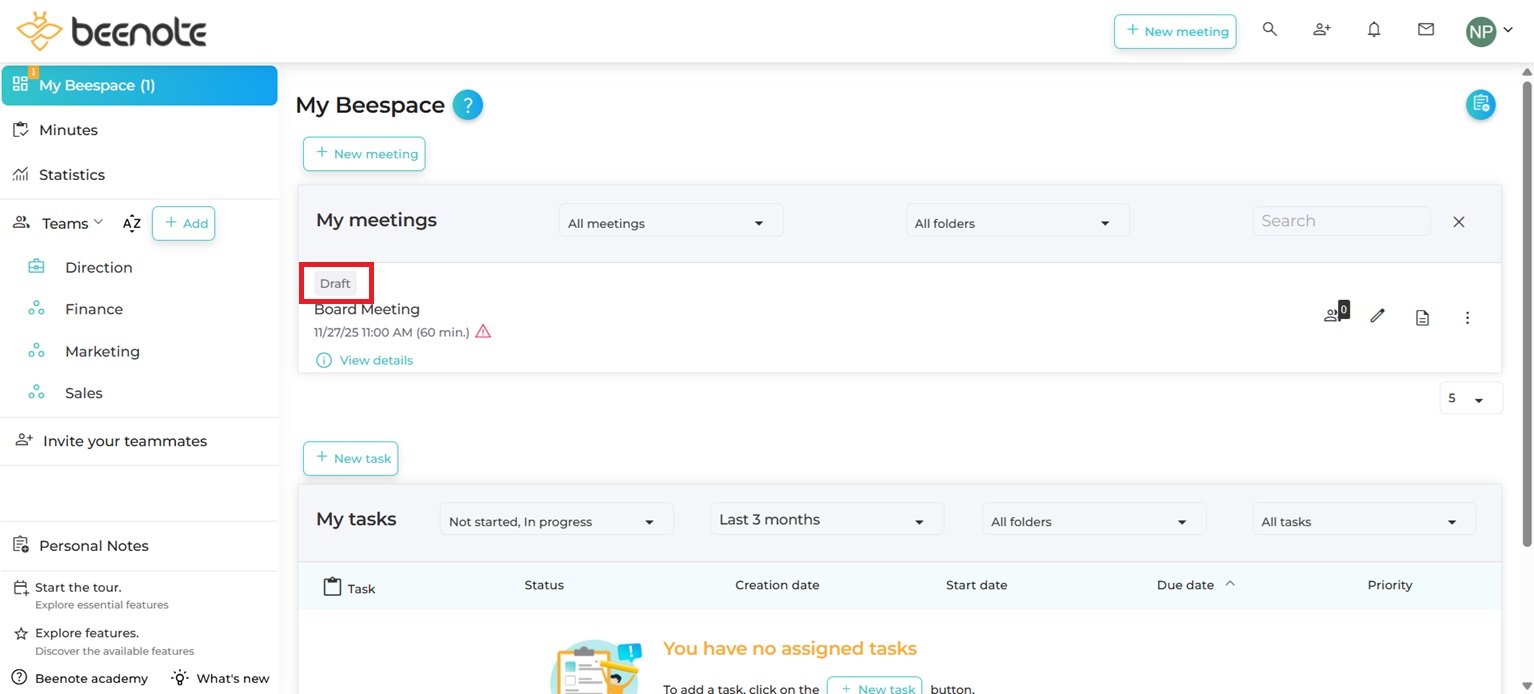Expand the Last 3 months dropdown
The height and width of the screenshot is (694, 1534).
point(826,520)
